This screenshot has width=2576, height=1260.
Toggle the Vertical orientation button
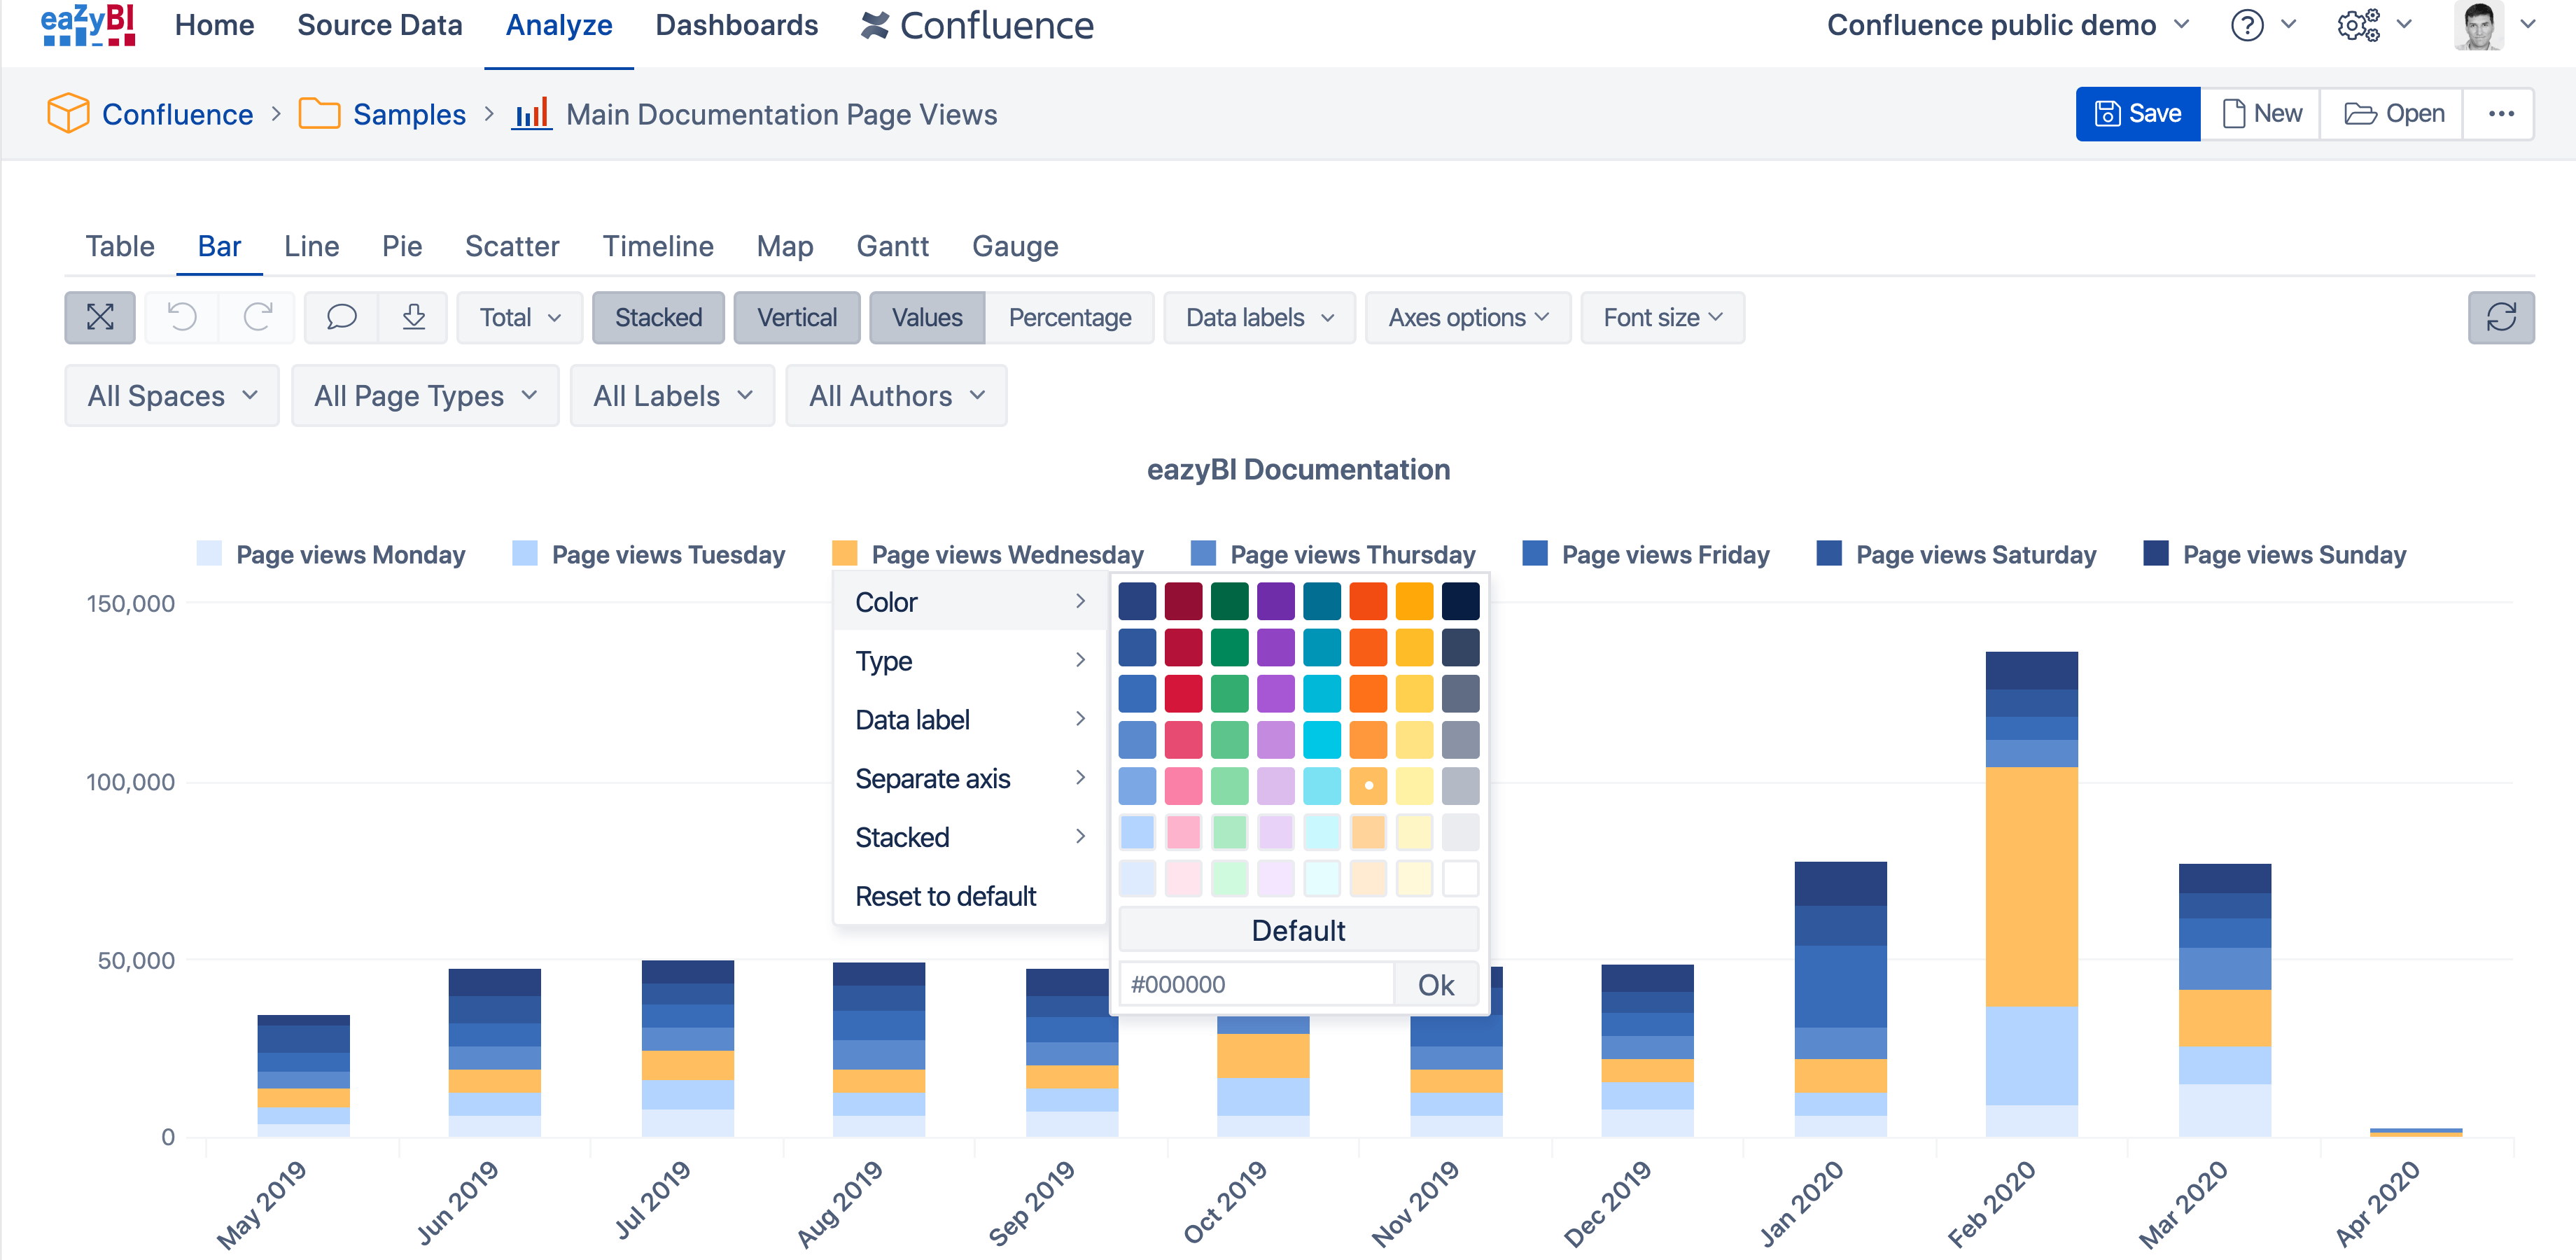796,318
